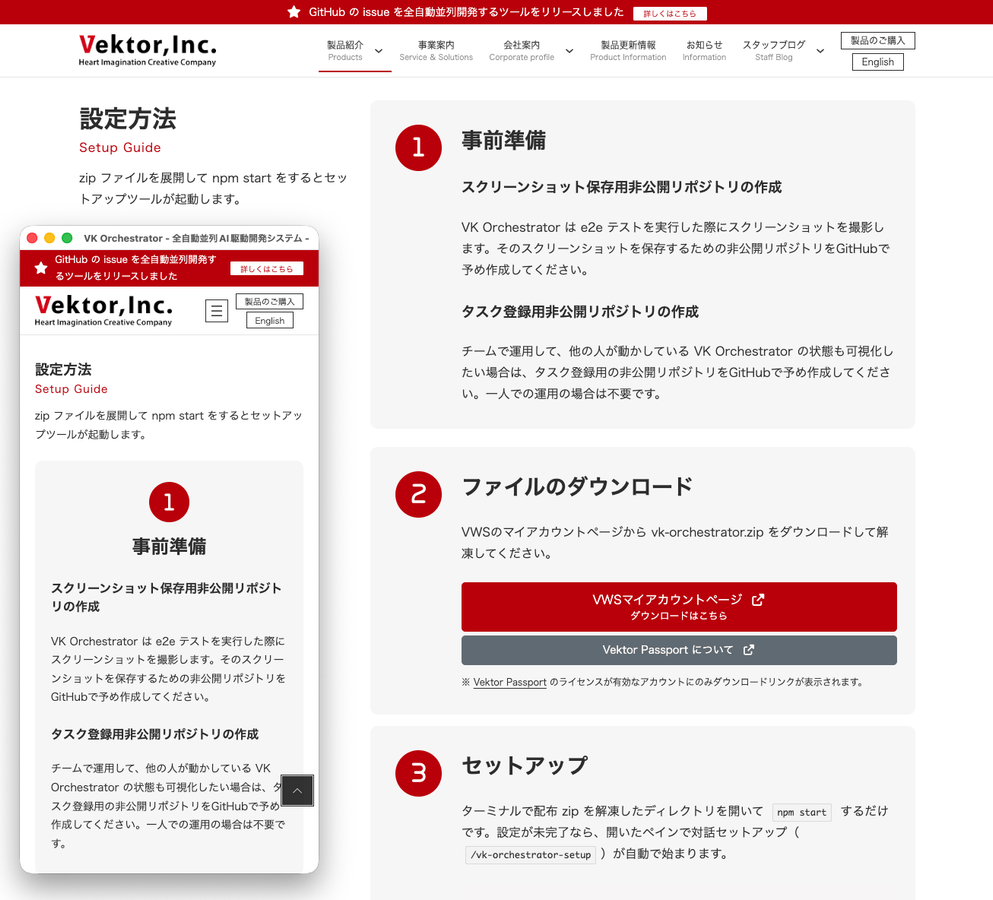Screen dimensions: 993x900
Task: Click タスク登録用非公開リポジトリの作成 subheading in main page
Action: (580, 312)
